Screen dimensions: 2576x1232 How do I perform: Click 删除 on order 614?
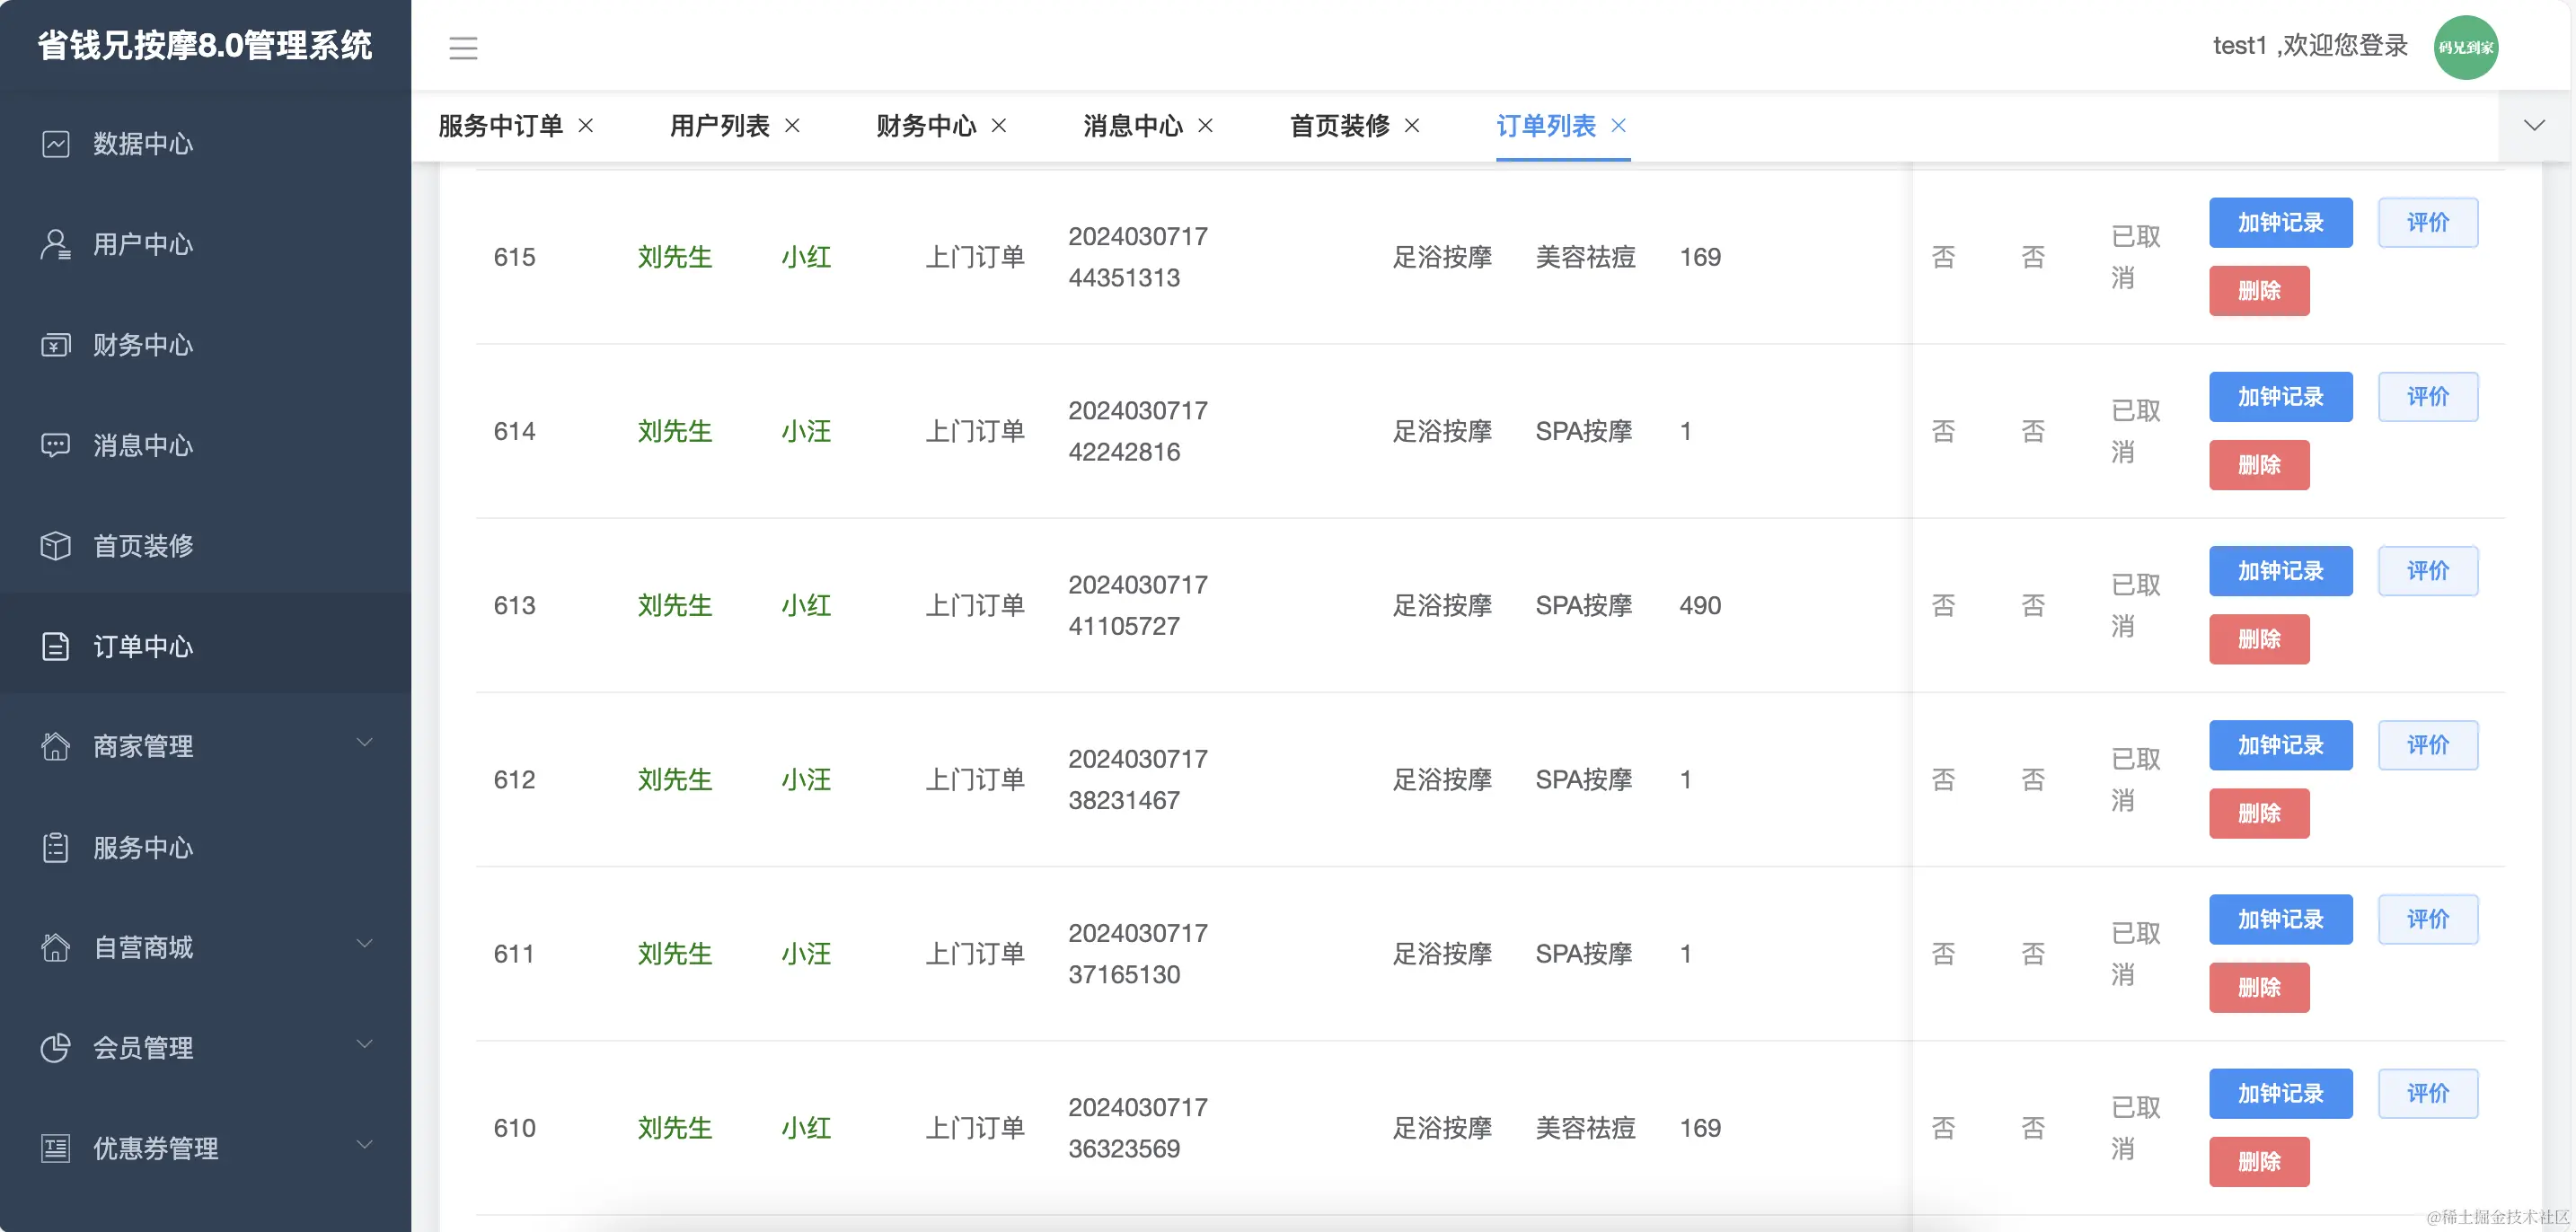(2259, 464)
